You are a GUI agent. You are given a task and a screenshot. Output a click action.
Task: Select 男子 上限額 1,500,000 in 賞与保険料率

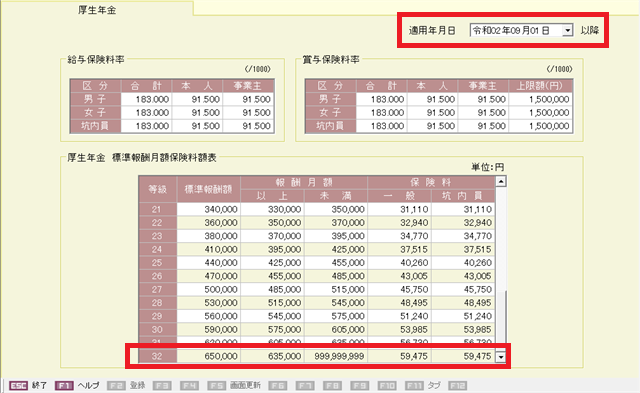tap(541, 99)
